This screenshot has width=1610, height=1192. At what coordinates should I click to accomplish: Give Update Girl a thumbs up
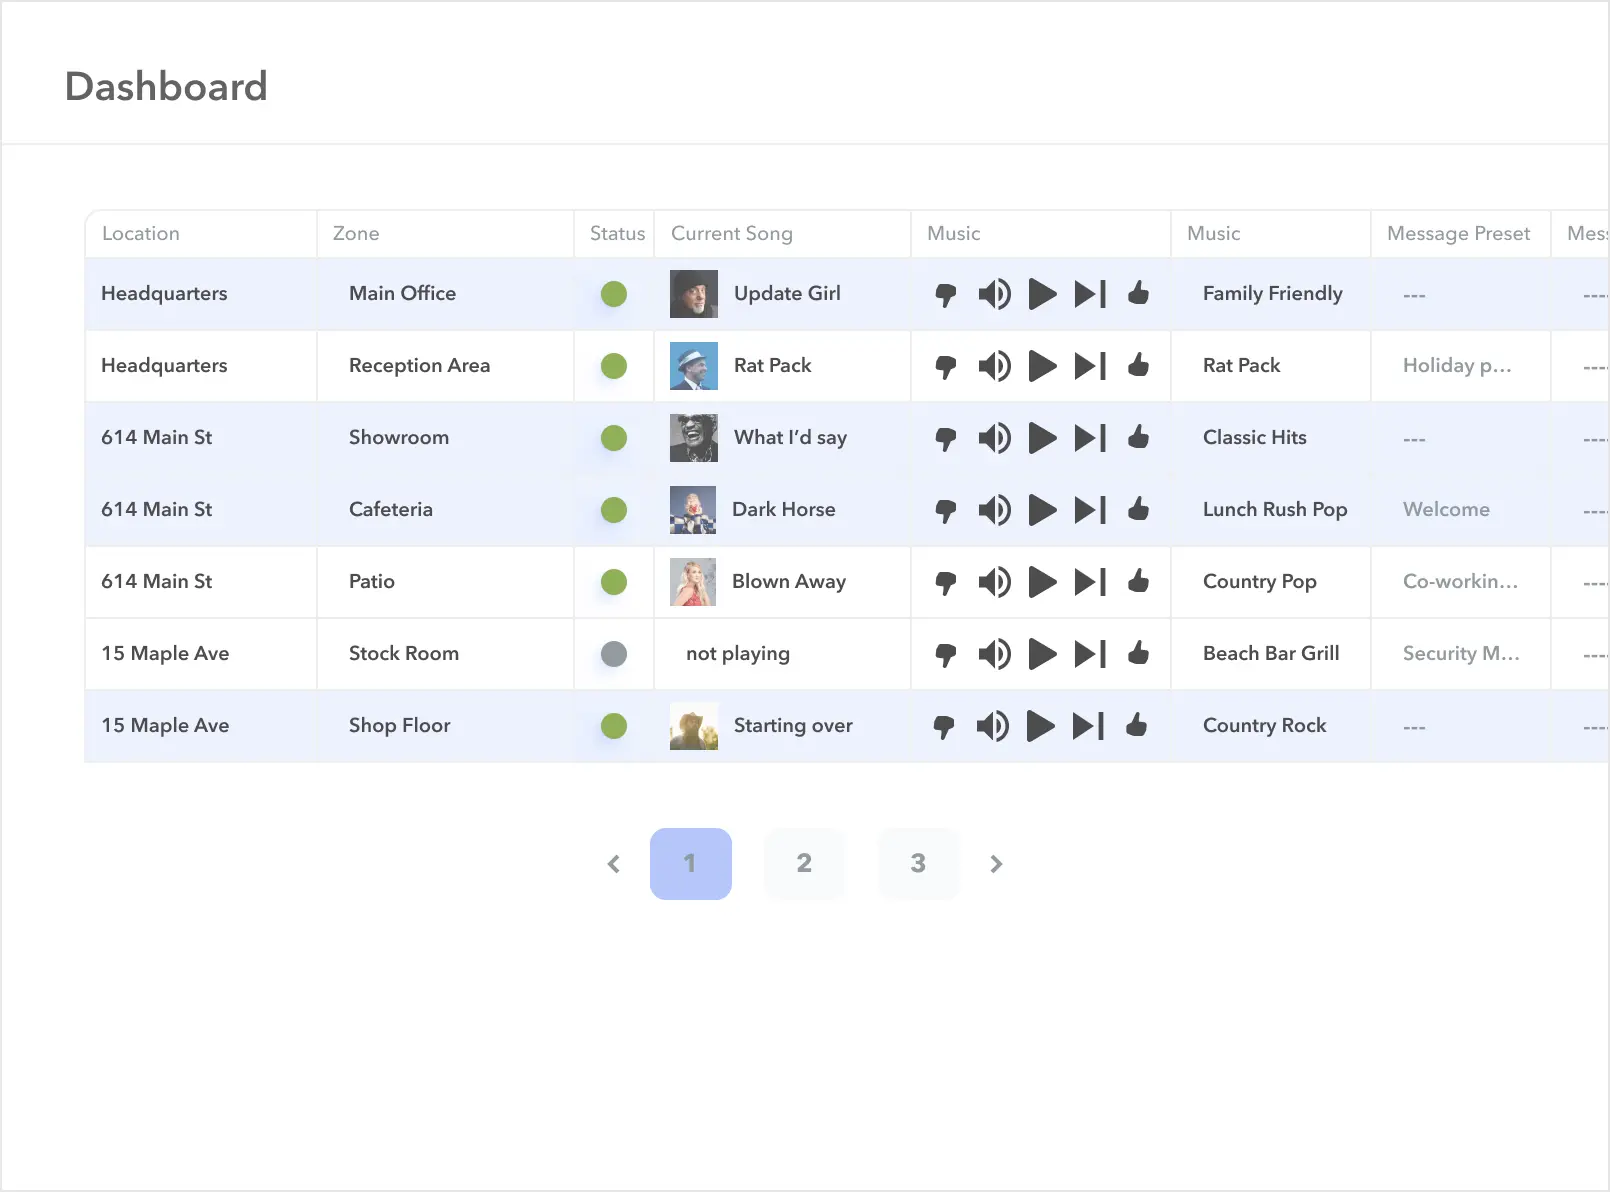pyautogui.click(x=1139, y=293)
